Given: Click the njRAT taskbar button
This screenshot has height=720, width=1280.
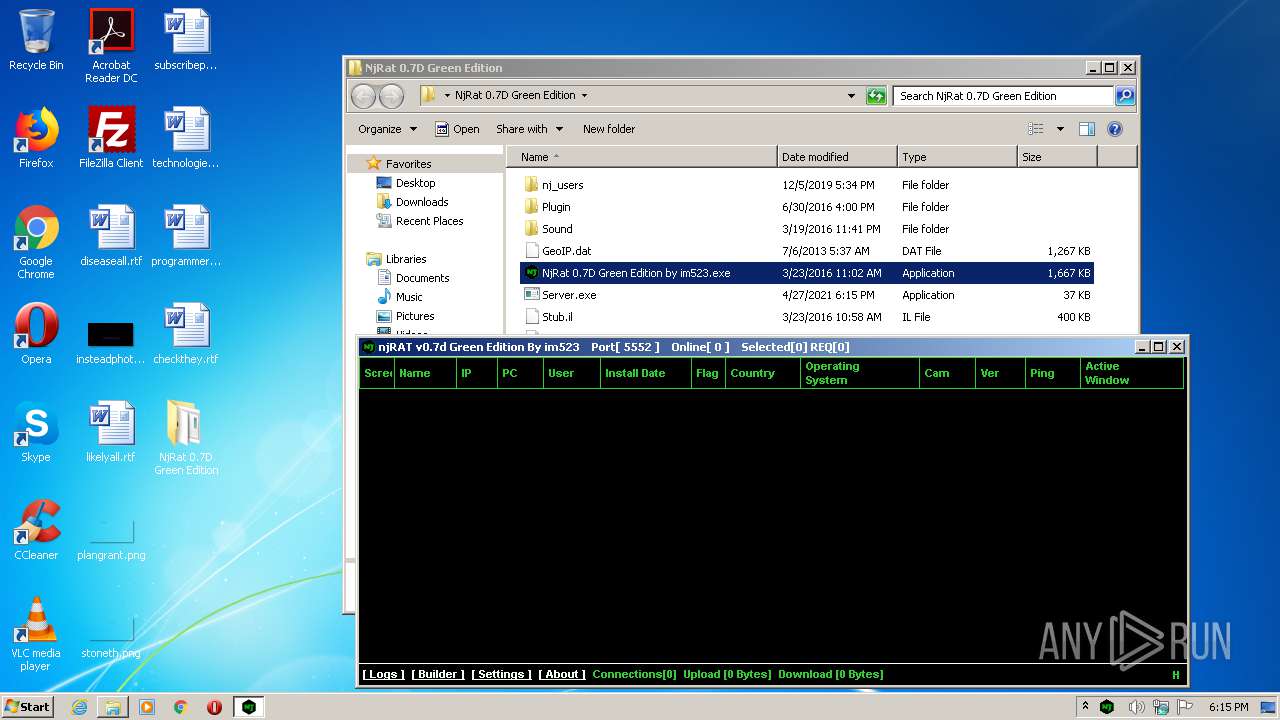Looking at the screenshot, I should click(x=248, y=707).
